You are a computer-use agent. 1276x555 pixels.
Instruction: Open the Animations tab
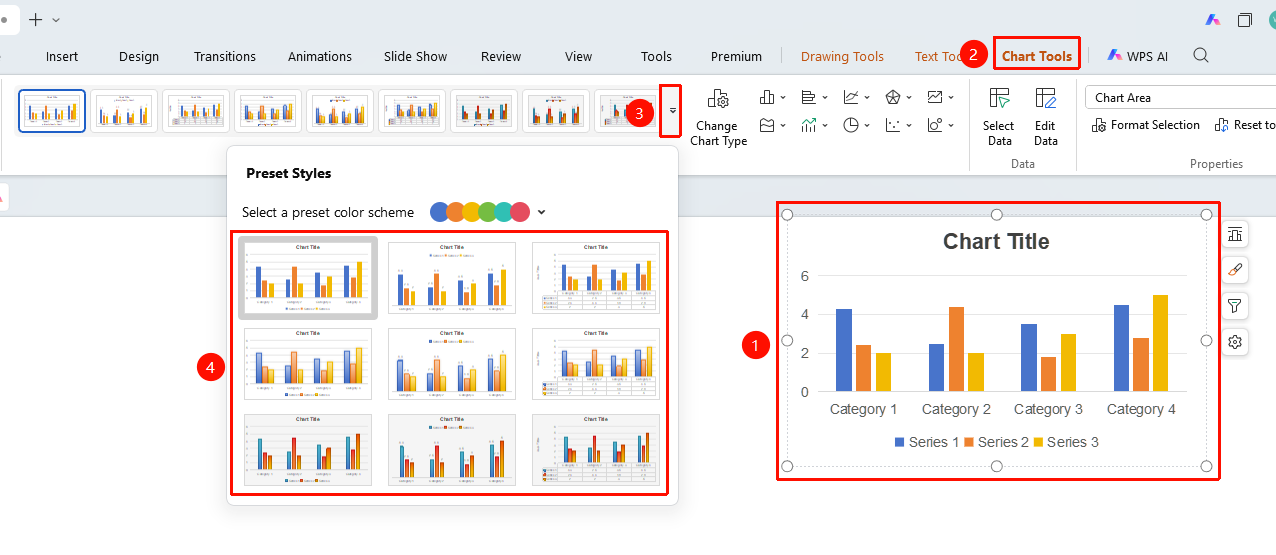320,56
